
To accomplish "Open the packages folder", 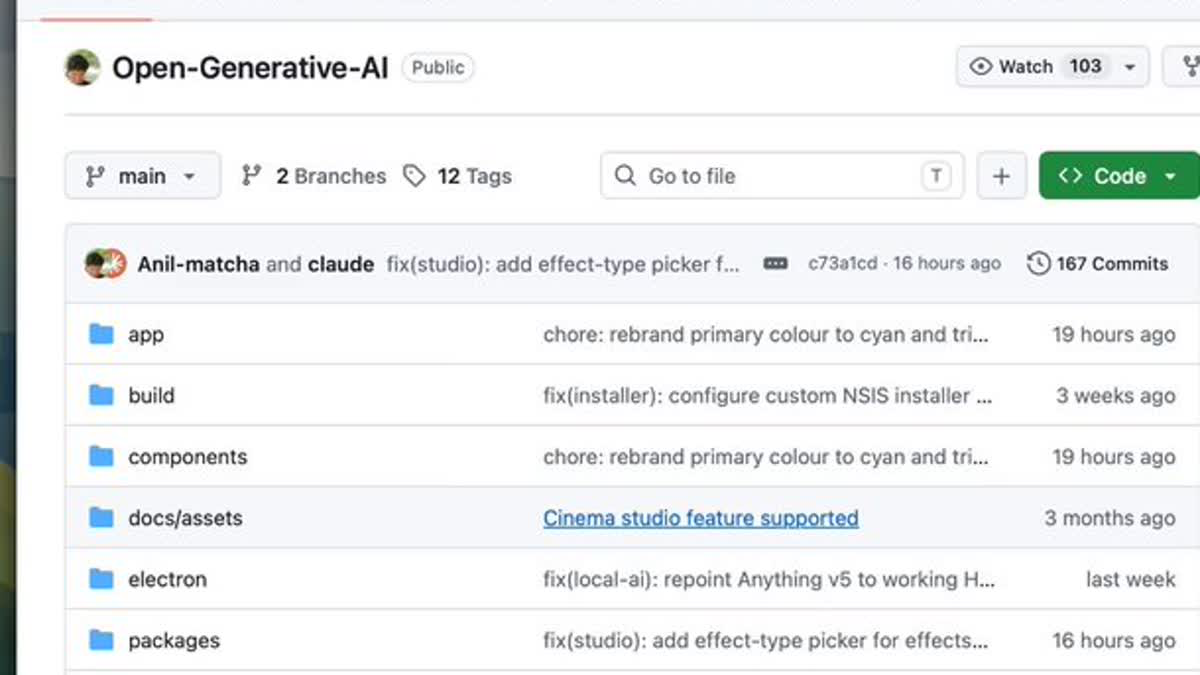I will [x=173, y=640].
